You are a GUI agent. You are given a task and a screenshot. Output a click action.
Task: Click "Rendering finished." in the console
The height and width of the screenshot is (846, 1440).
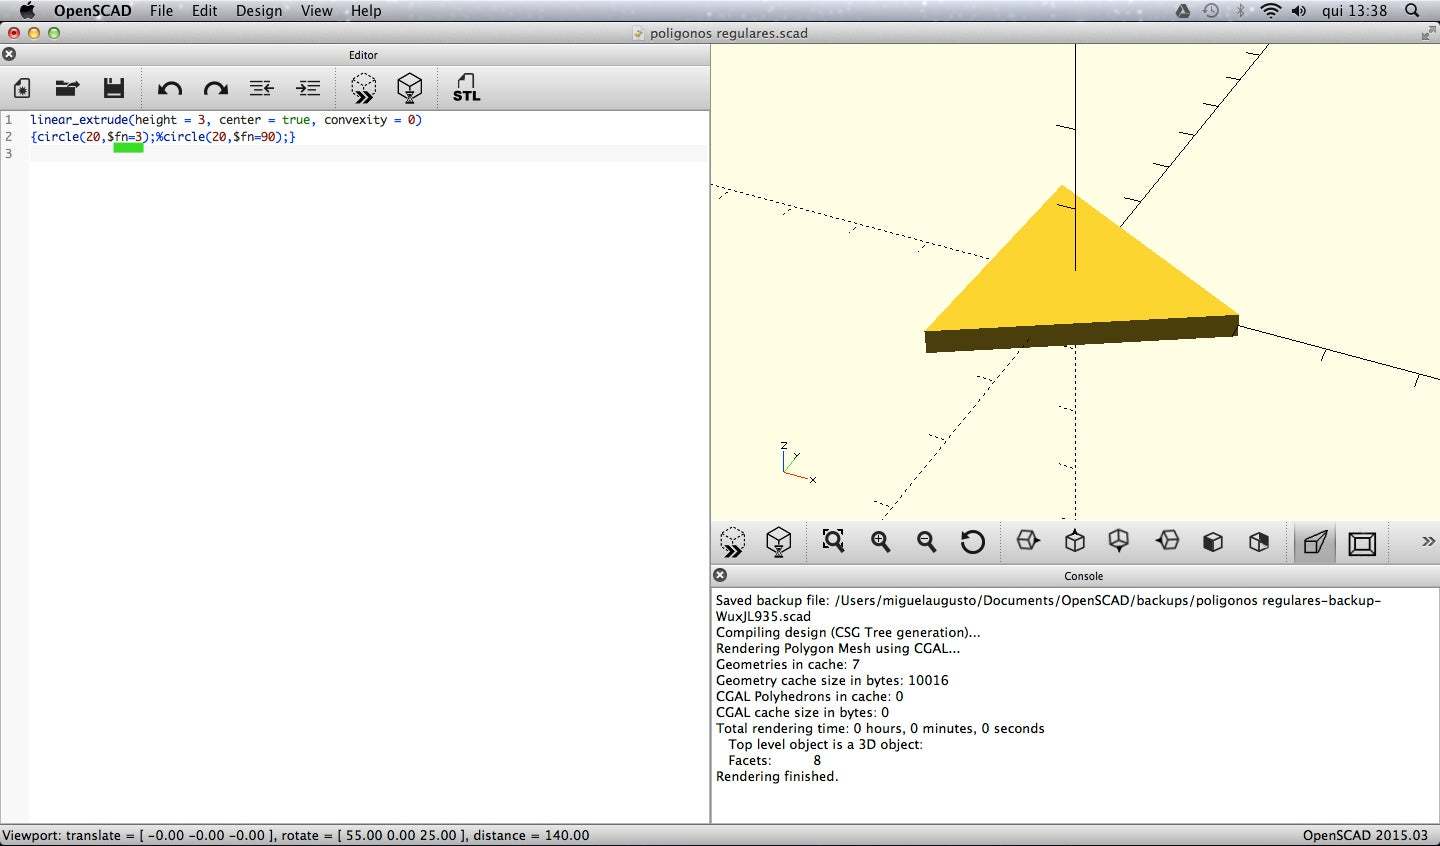(x=777, y=777)
